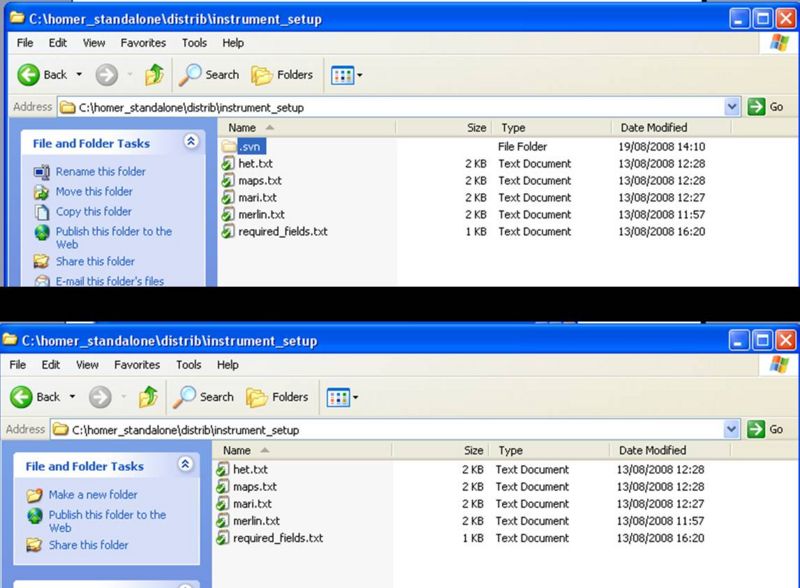Click the address path field in bottom window
Image resolution: width=800 pixels, height=588 pixels.
(x=390, y=430)
